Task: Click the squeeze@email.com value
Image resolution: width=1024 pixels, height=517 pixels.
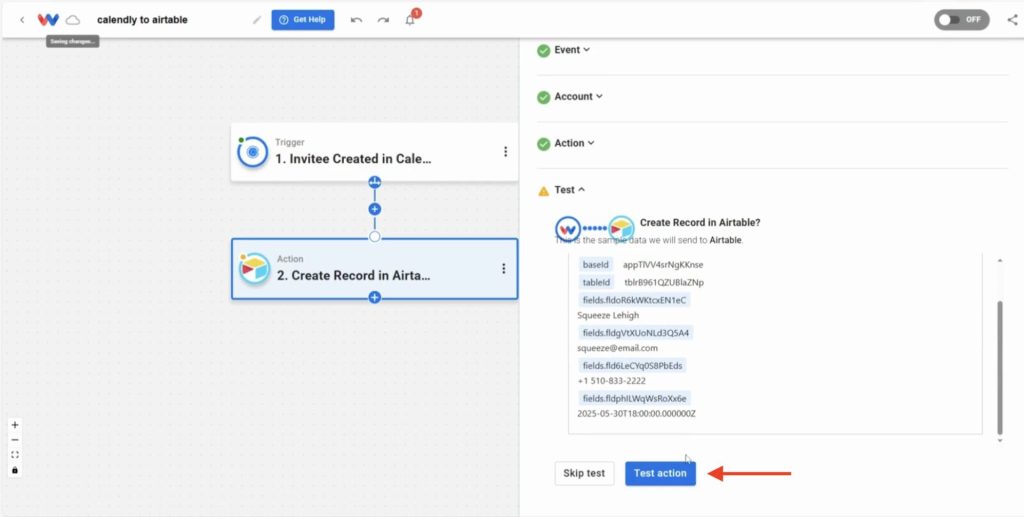Action: [x=617, y=348]
